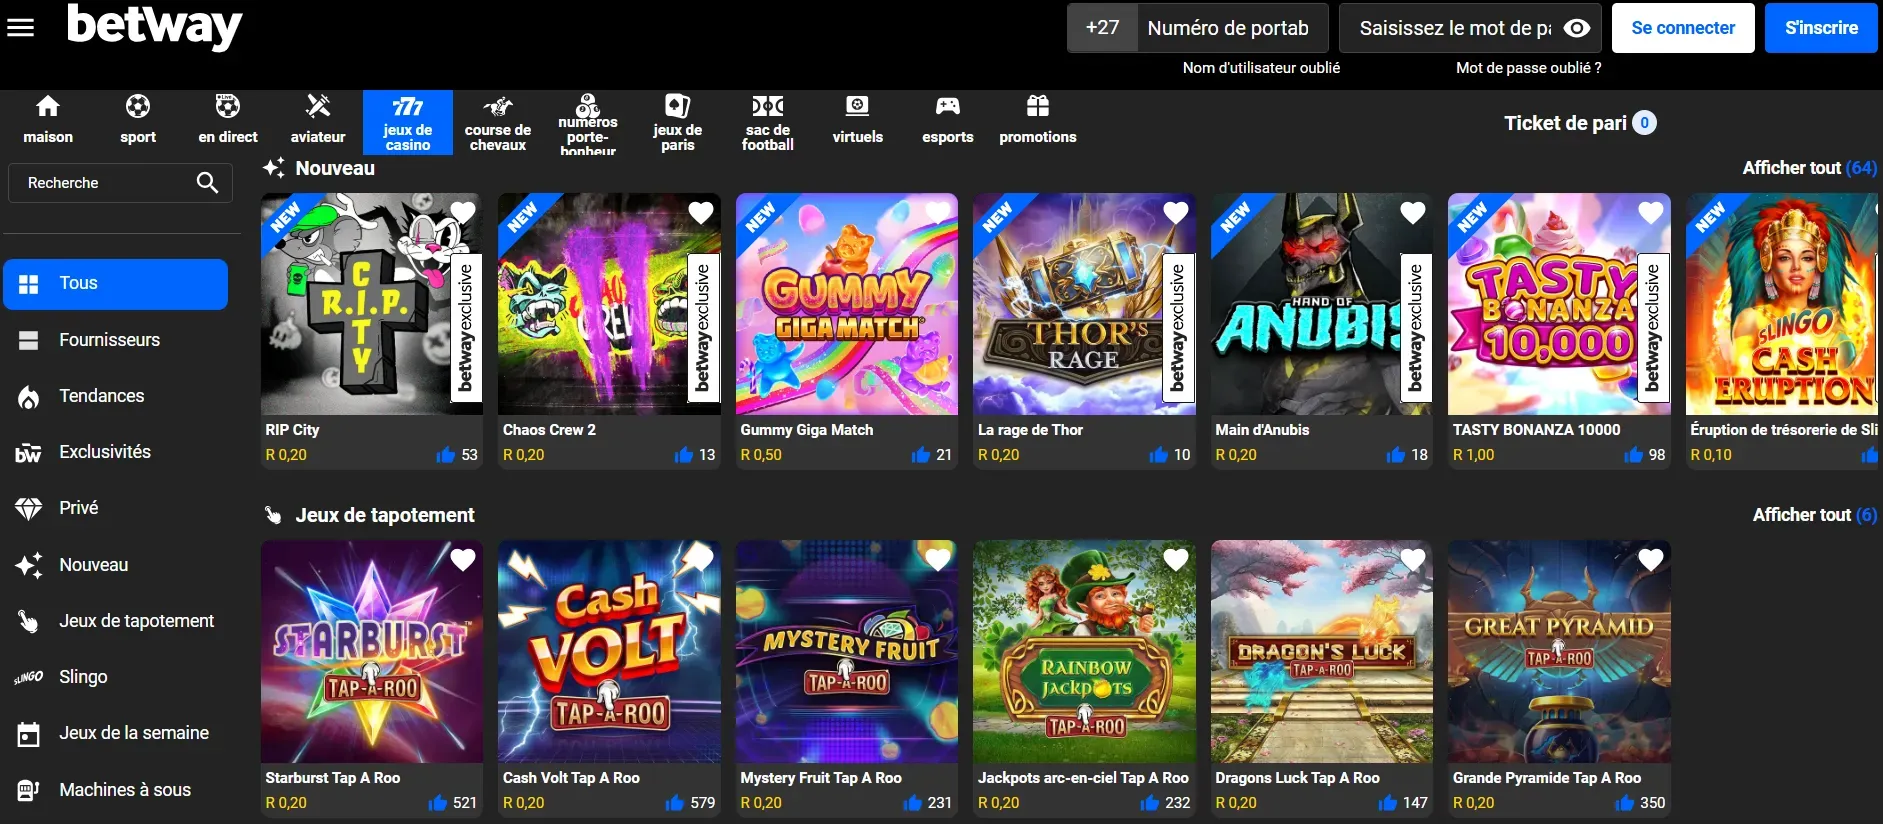The width and height of the screenshot is (1883, 824).
Task: Select Tendances in sidebar
Action: click(116, 396)
